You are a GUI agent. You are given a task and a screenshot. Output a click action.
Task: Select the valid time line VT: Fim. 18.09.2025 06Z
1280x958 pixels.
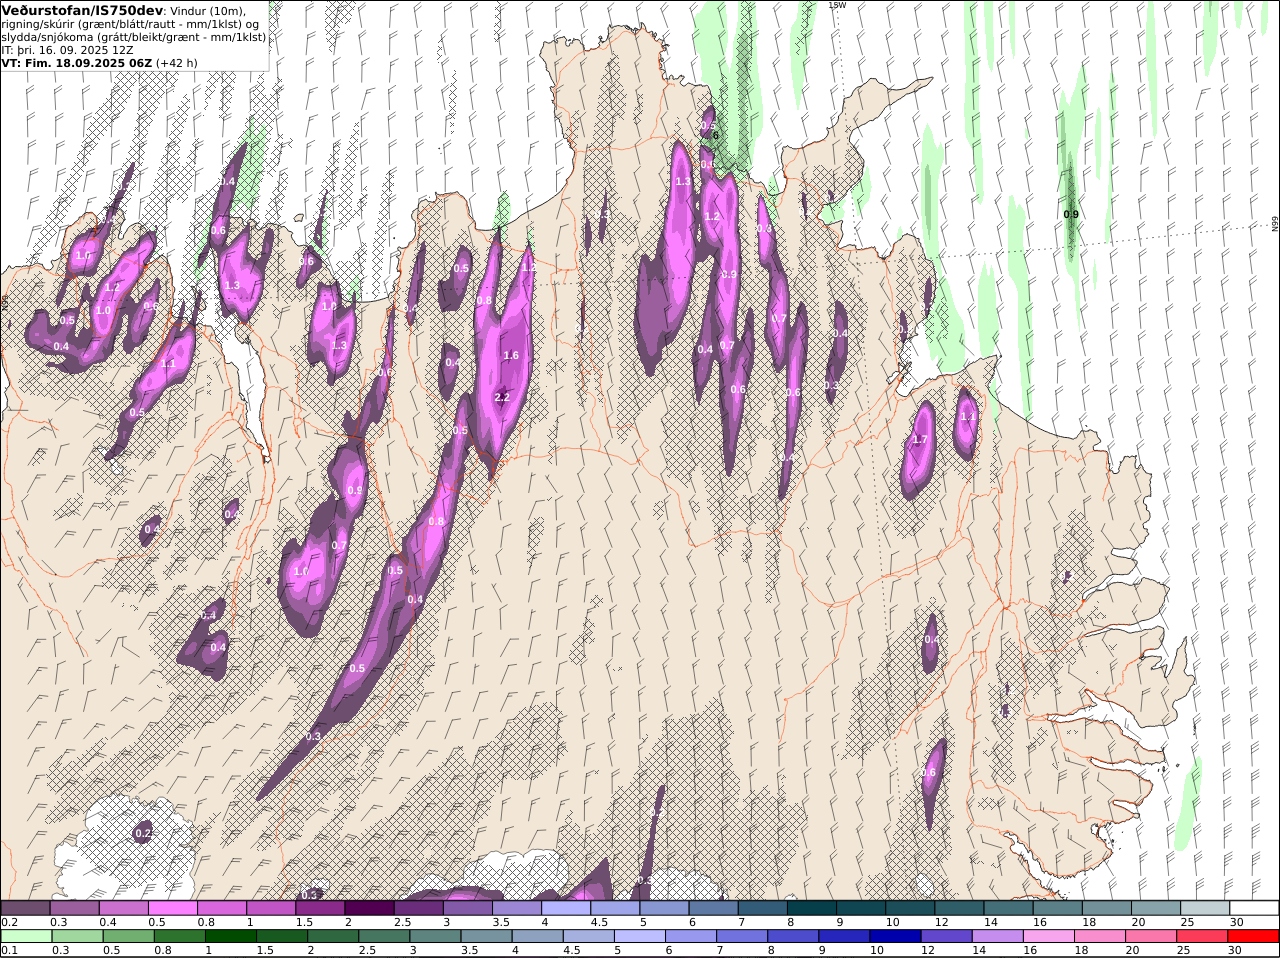[x=77, y=62]
